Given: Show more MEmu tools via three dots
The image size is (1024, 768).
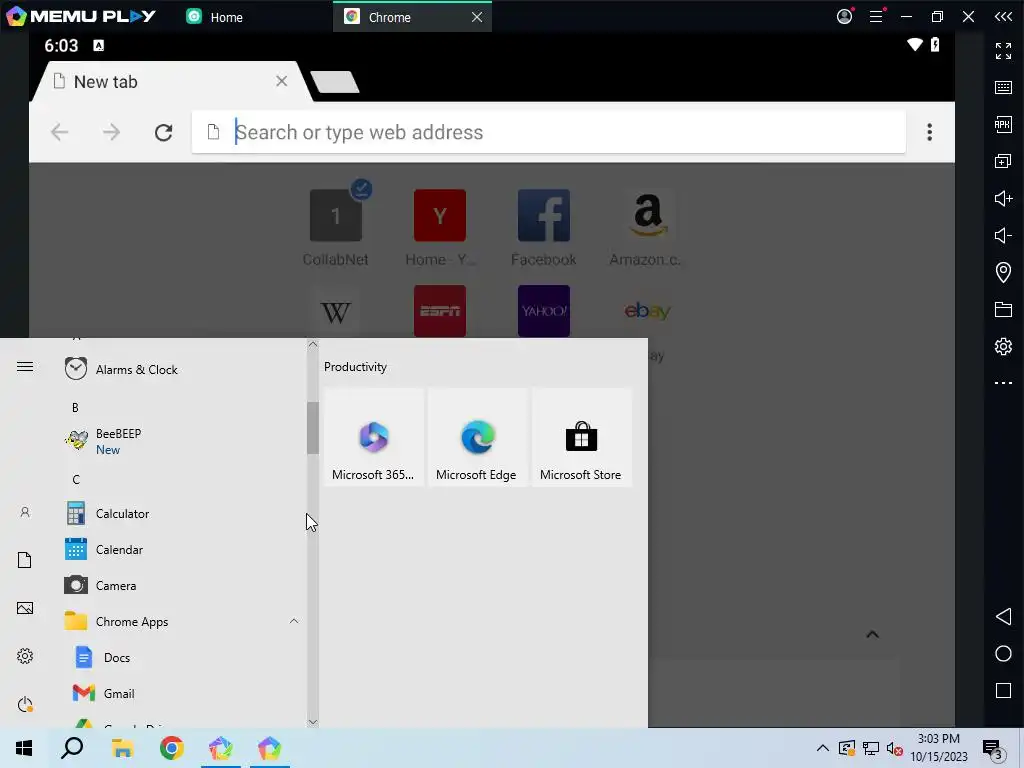Looking at the screenshot, I should (1003, 383).
